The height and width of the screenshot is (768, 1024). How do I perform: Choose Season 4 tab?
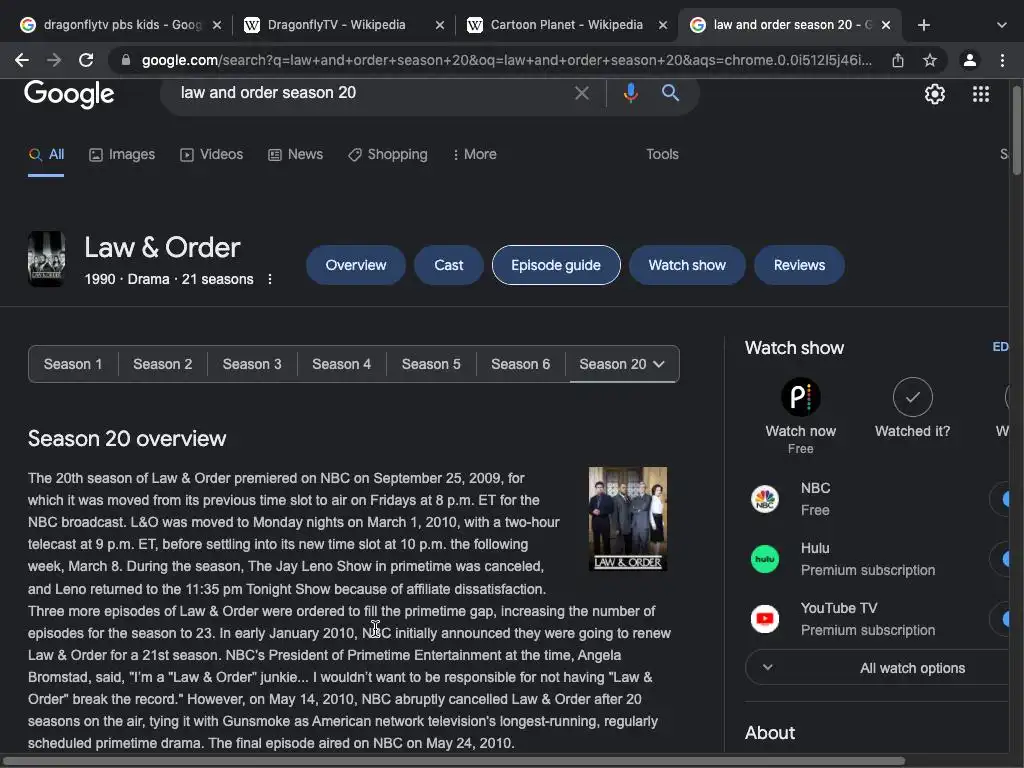(342, 364)
